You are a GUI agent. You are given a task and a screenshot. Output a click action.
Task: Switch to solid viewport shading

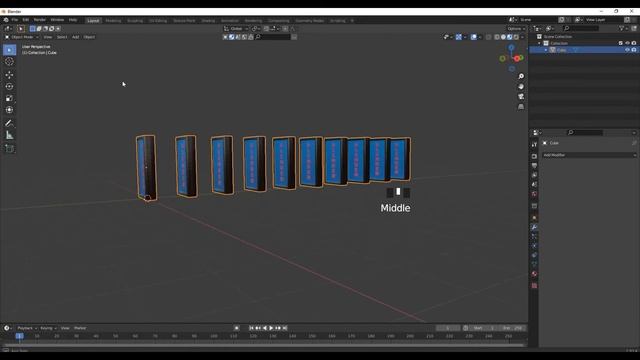point(503,37)
